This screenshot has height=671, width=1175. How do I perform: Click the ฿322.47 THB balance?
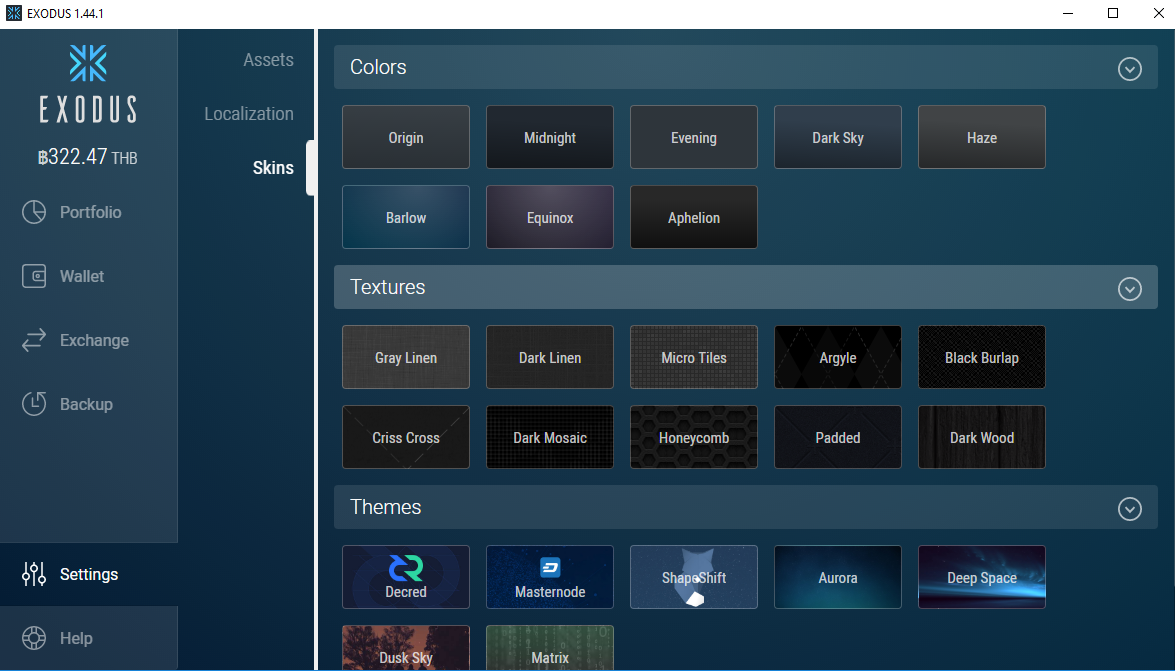[x=88, y=157]
